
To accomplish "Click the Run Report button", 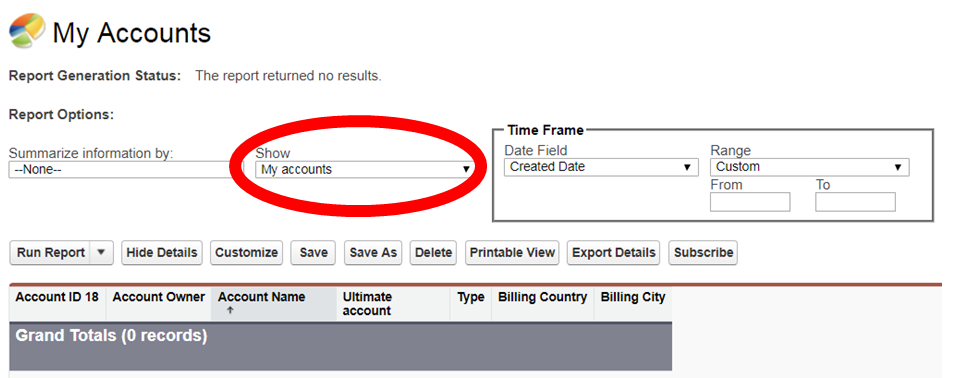I will coord(51,253).
